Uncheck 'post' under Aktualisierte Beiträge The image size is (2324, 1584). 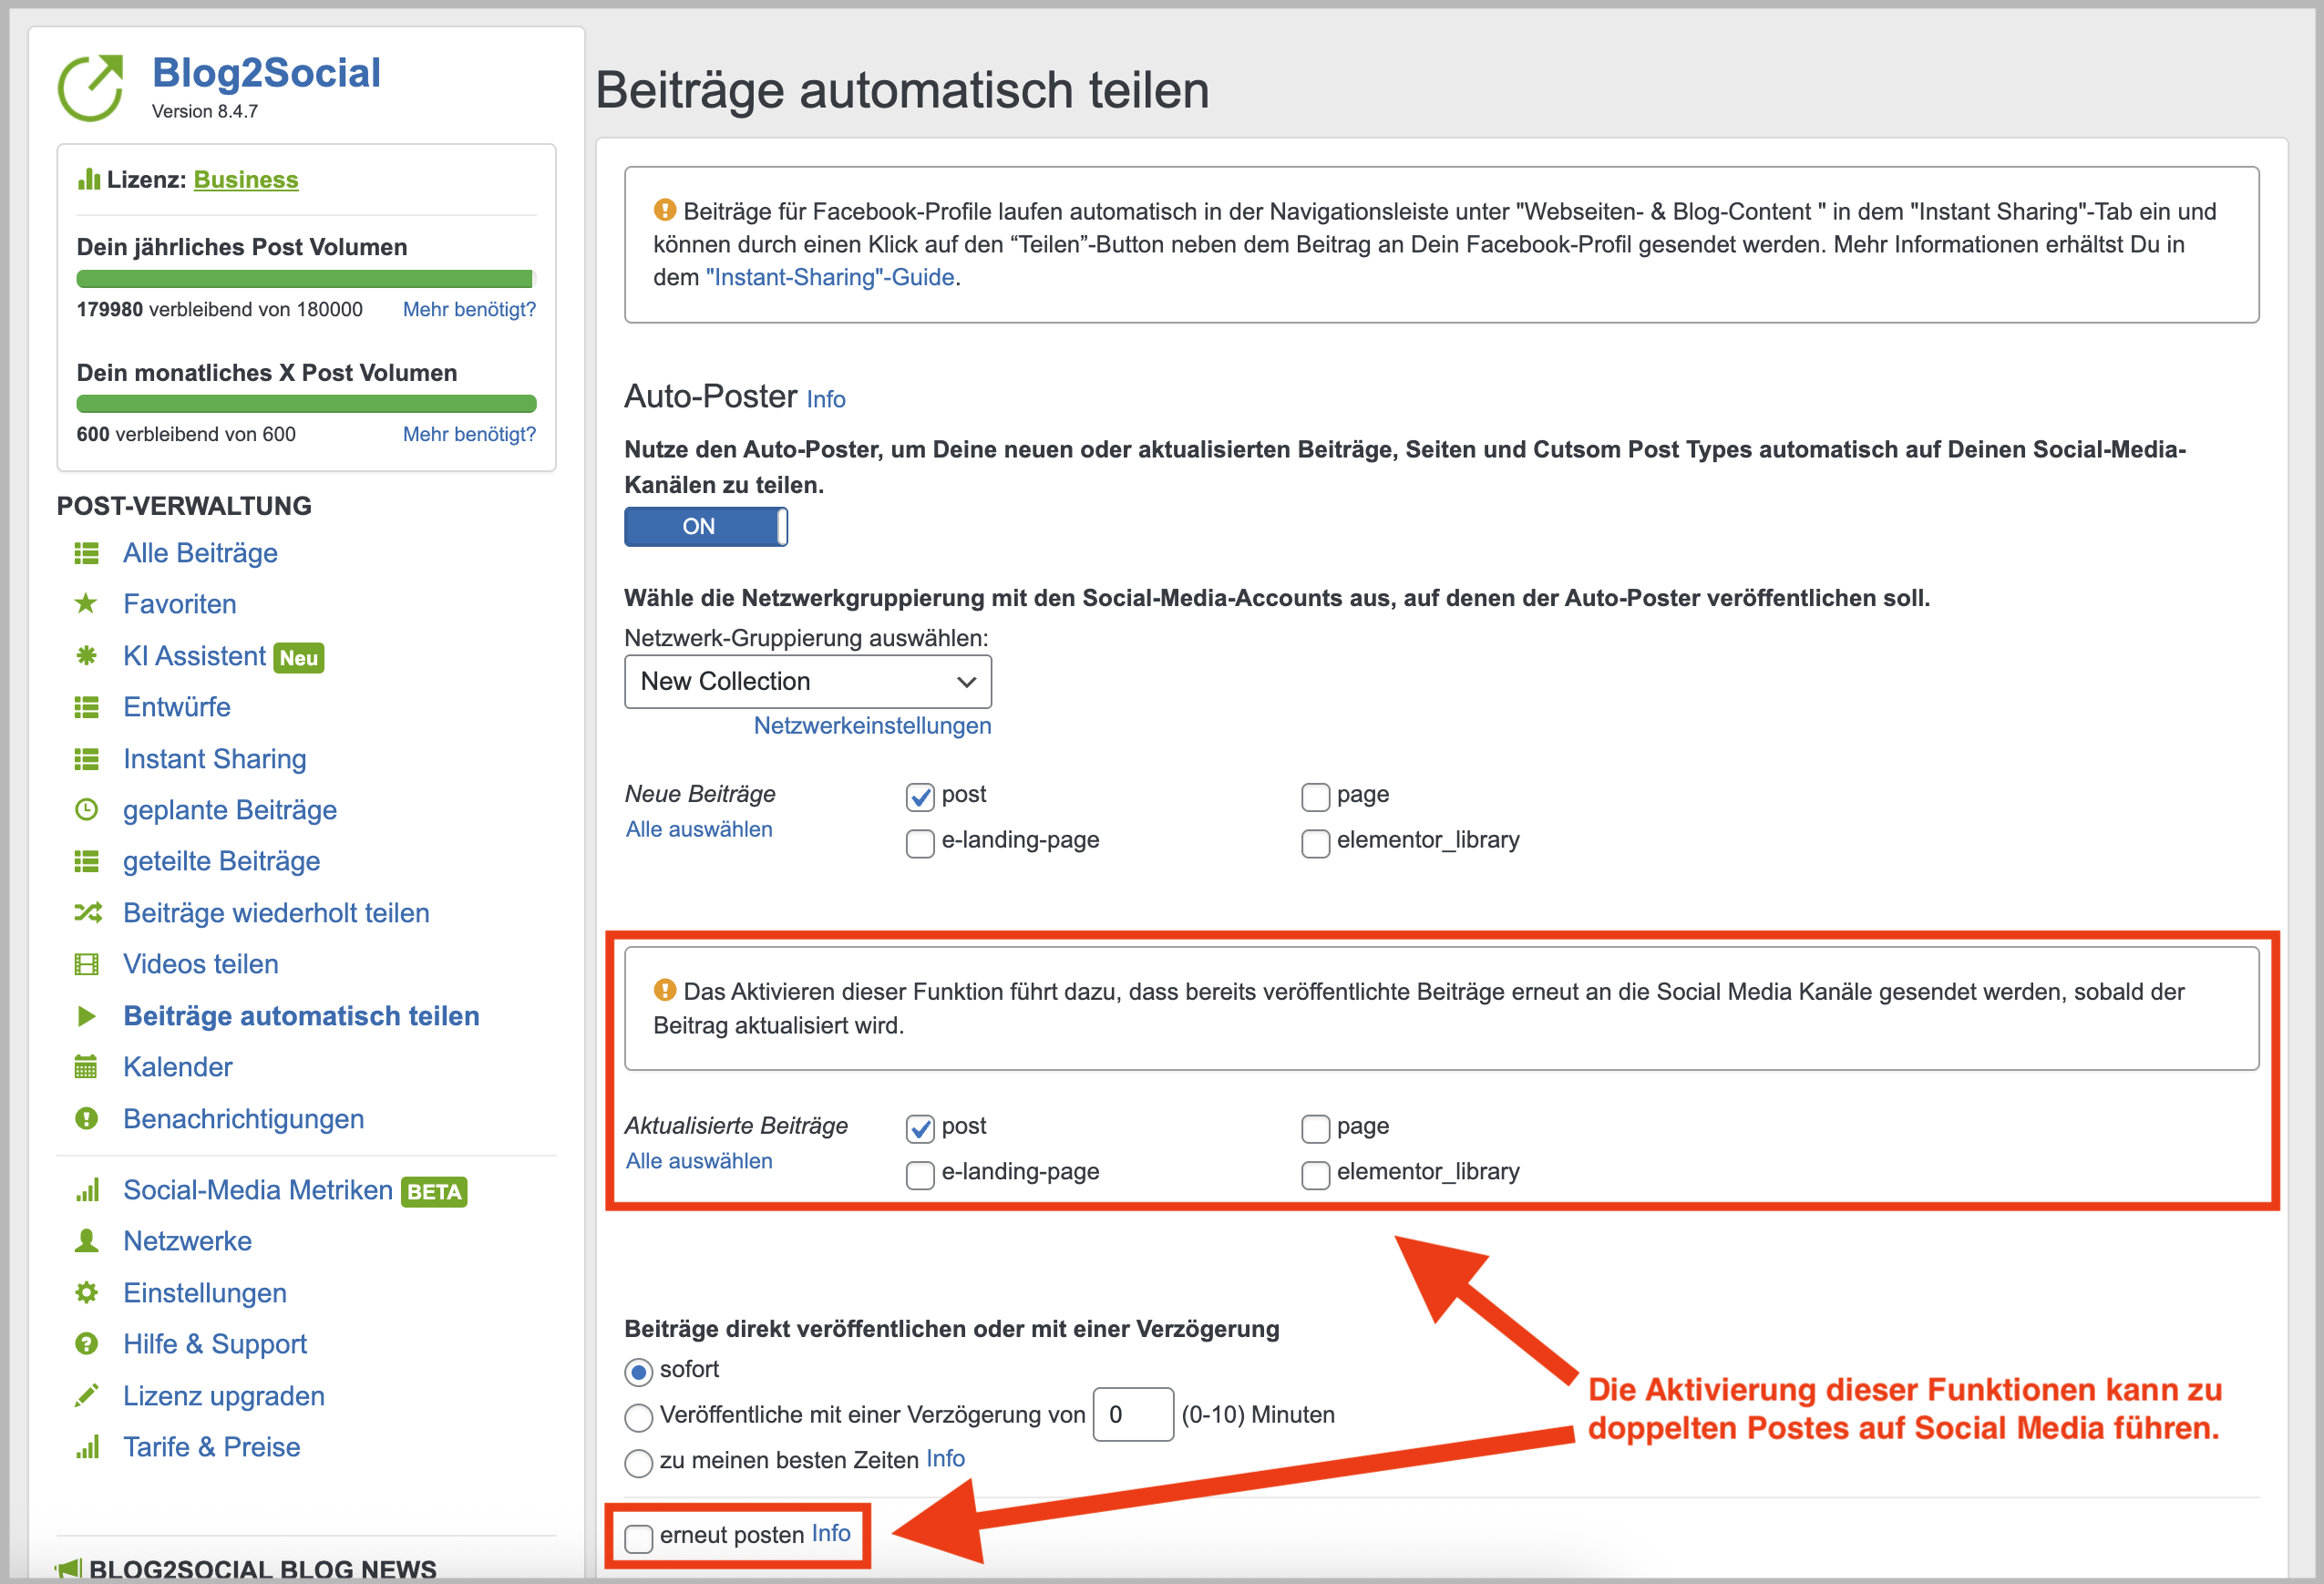pyautogui.click(x=920, y=1129)
